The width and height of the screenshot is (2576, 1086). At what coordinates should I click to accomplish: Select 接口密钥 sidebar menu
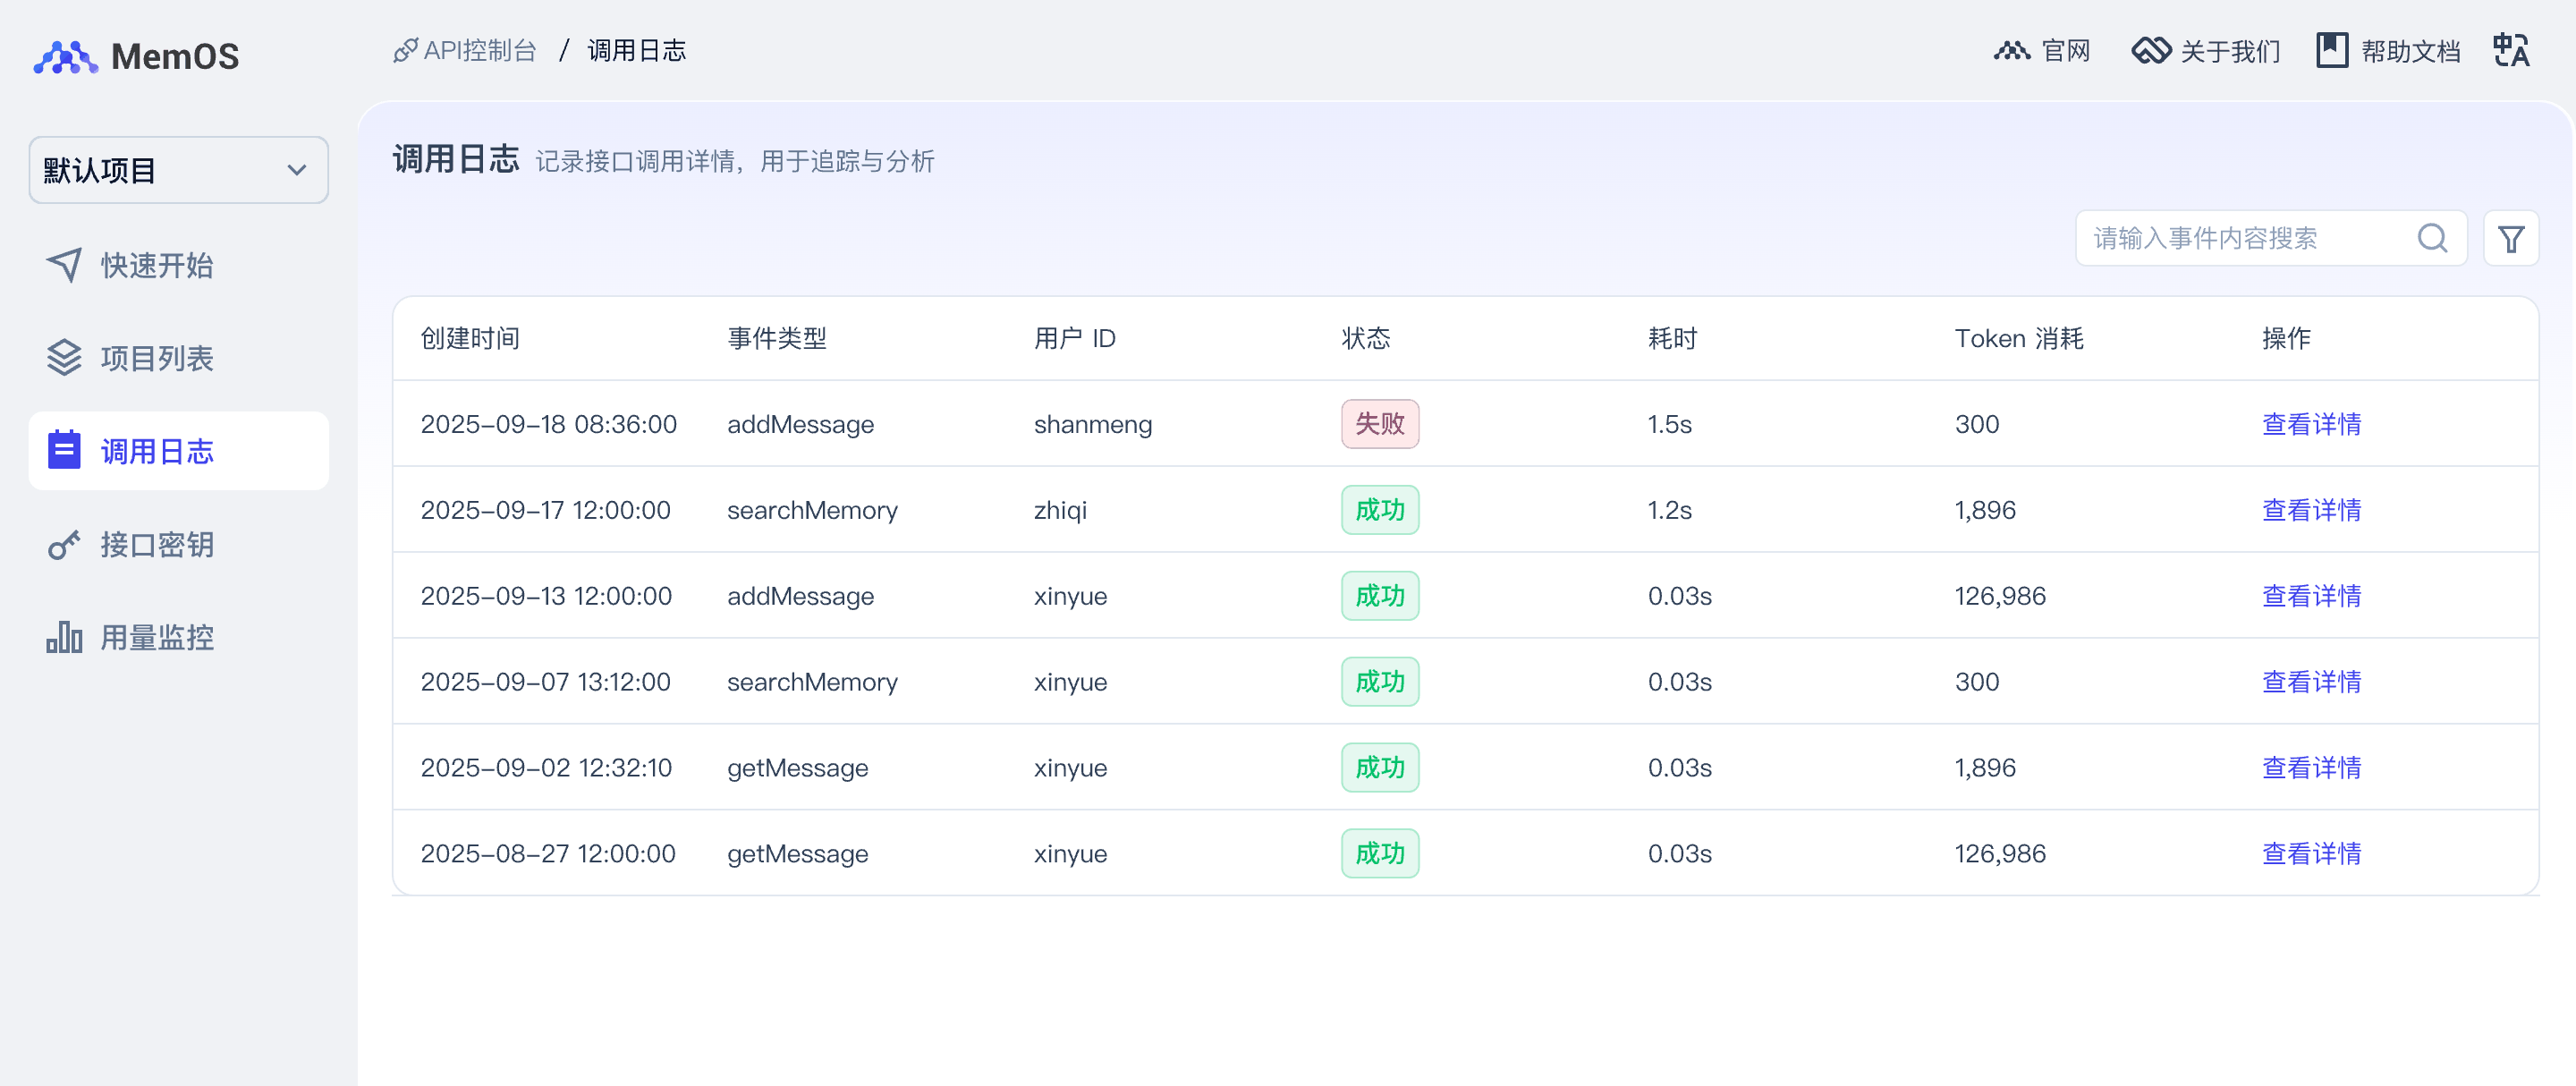(156, 545)
